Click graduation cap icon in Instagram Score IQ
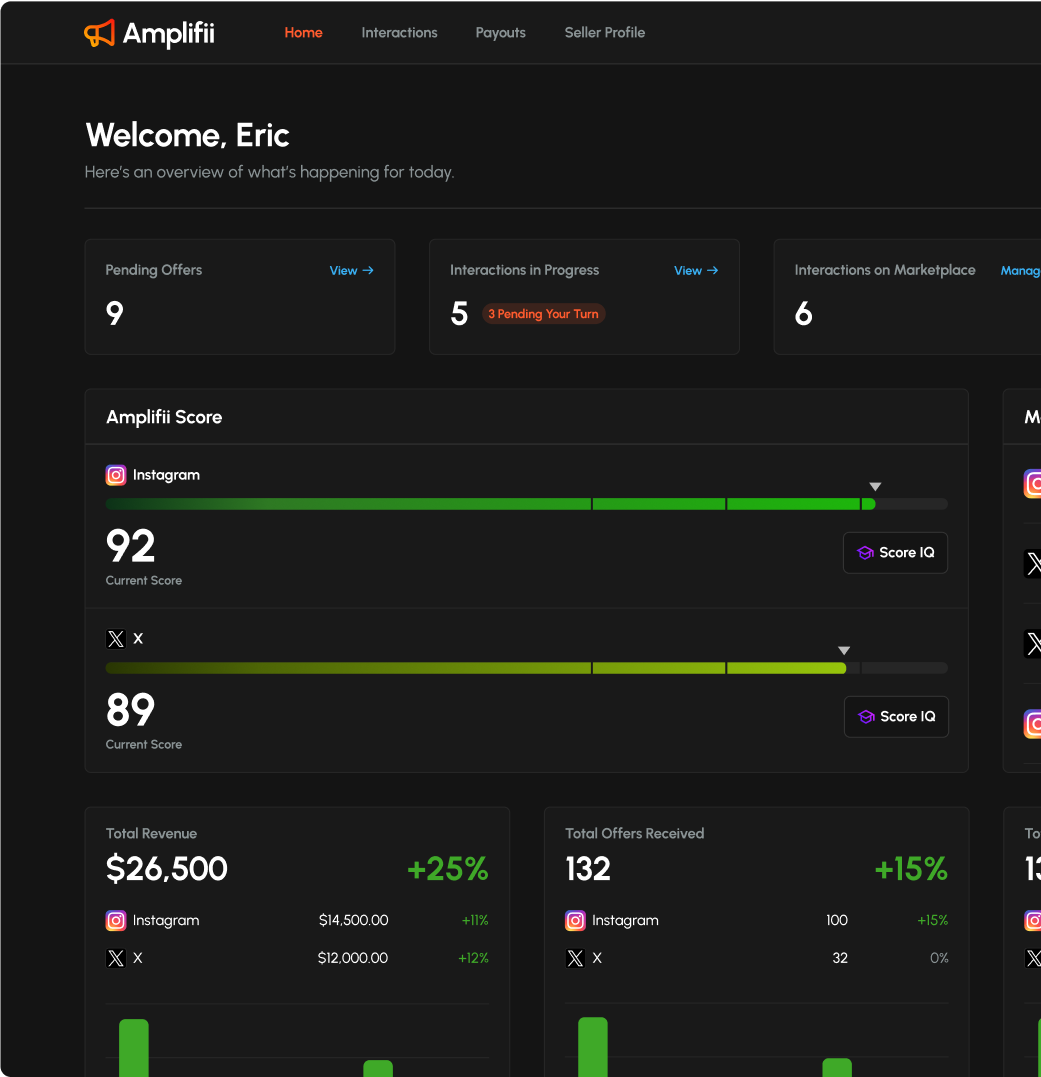 pyautogui.click(x=865, y=553)
